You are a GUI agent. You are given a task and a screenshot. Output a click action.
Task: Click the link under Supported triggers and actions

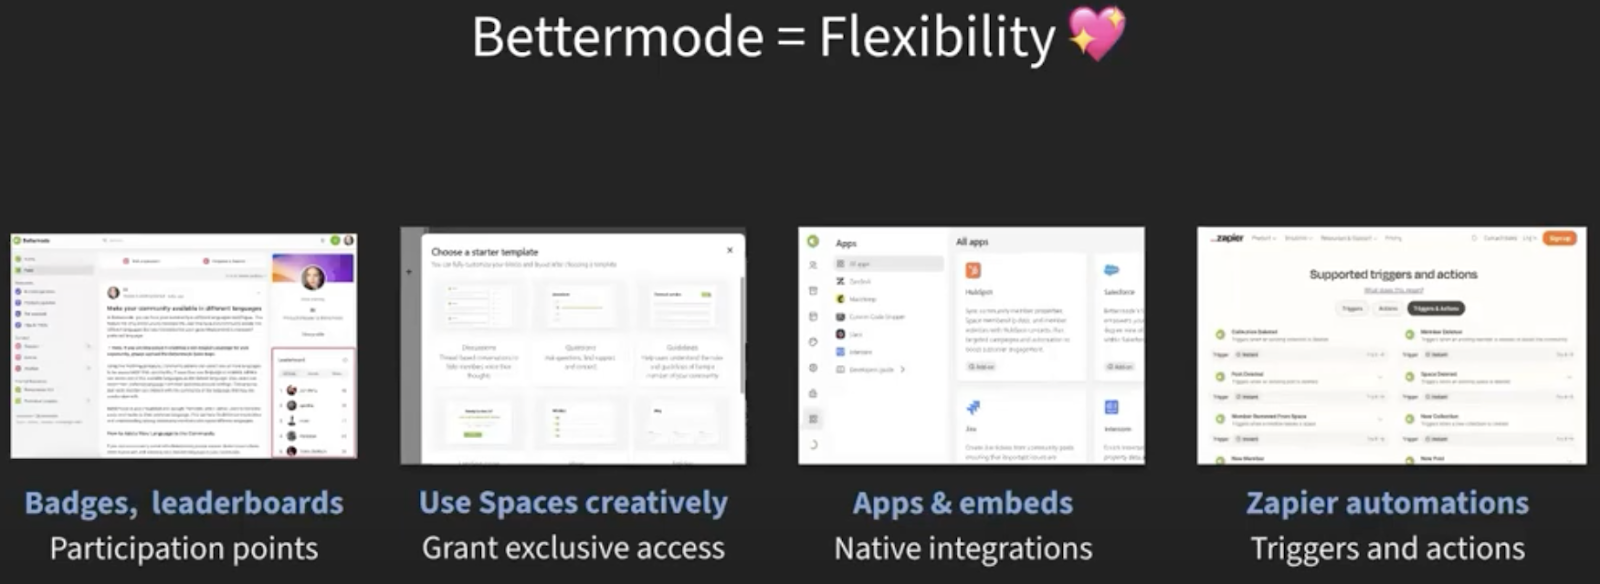tap(1393, 290)
